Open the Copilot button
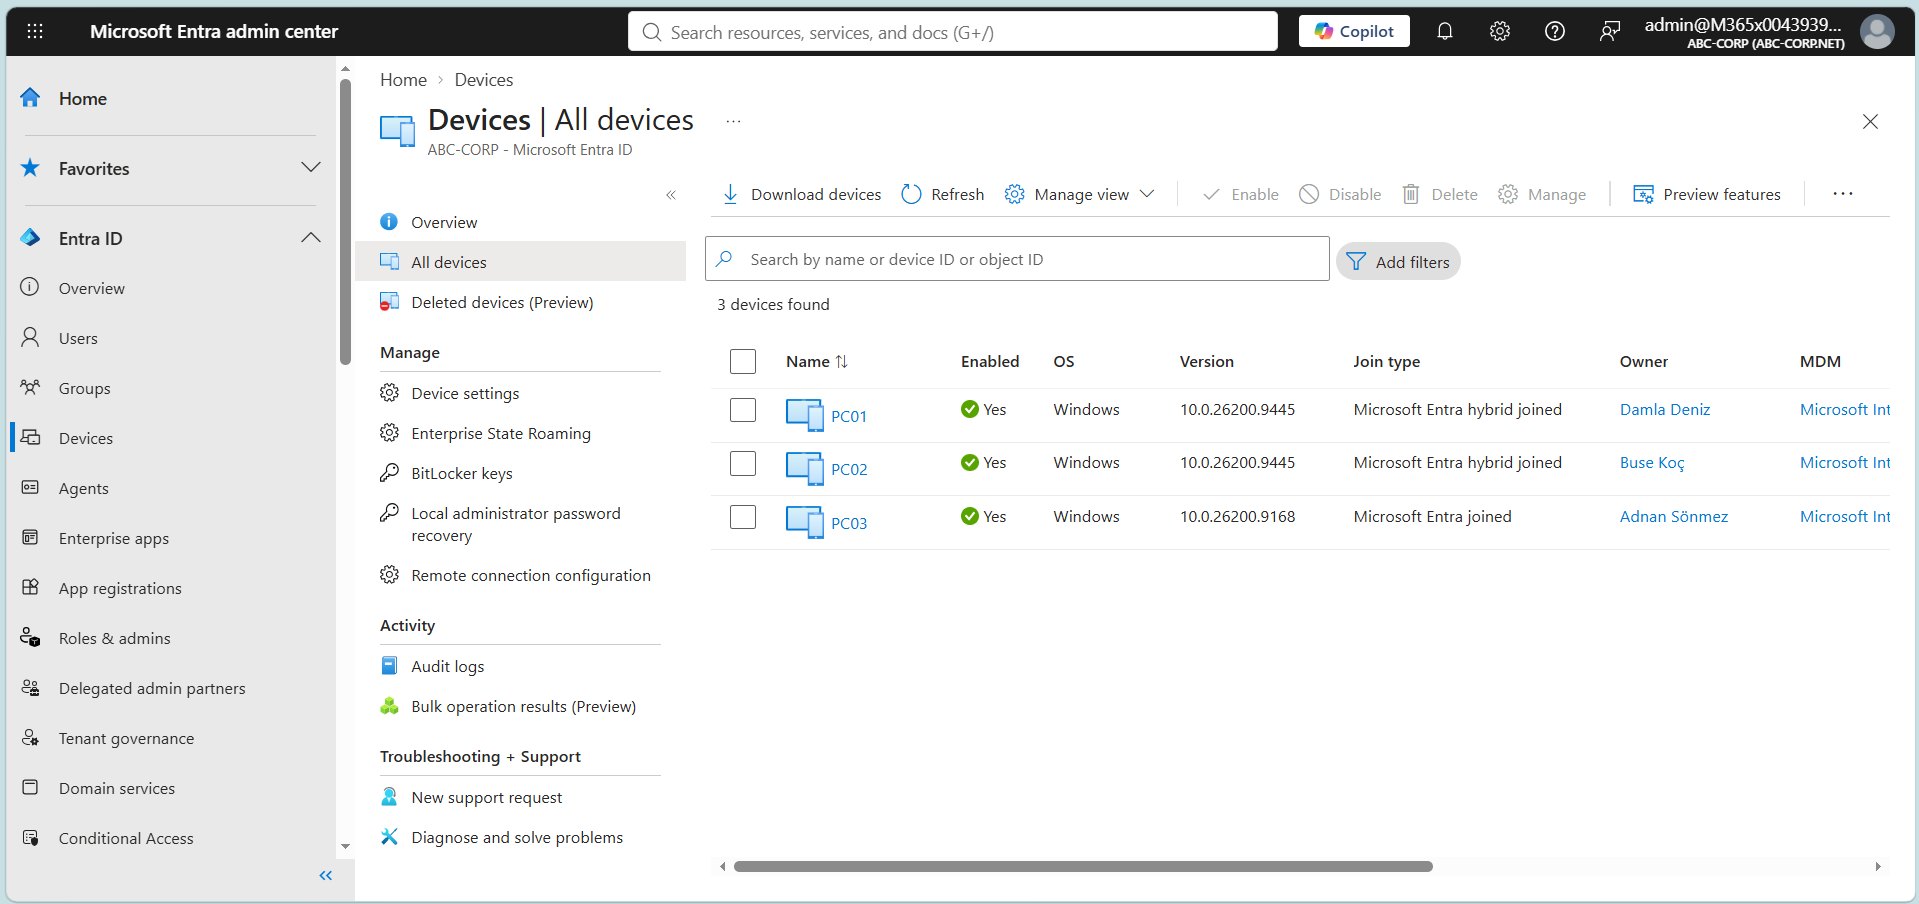1919x904 pixels. tap(1354, 31)
